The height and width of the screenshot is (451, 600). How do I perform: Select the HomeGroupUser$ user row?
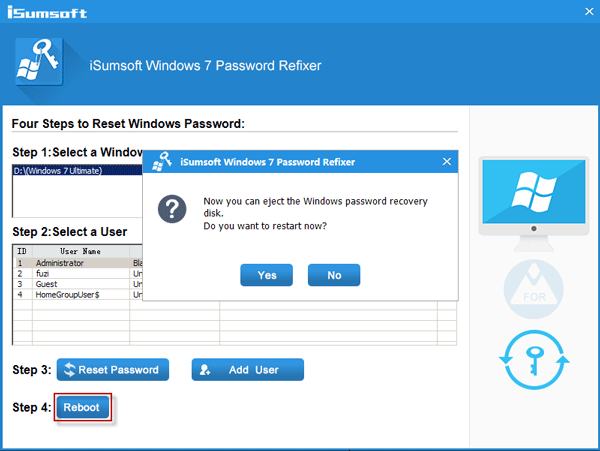[78, 295]
